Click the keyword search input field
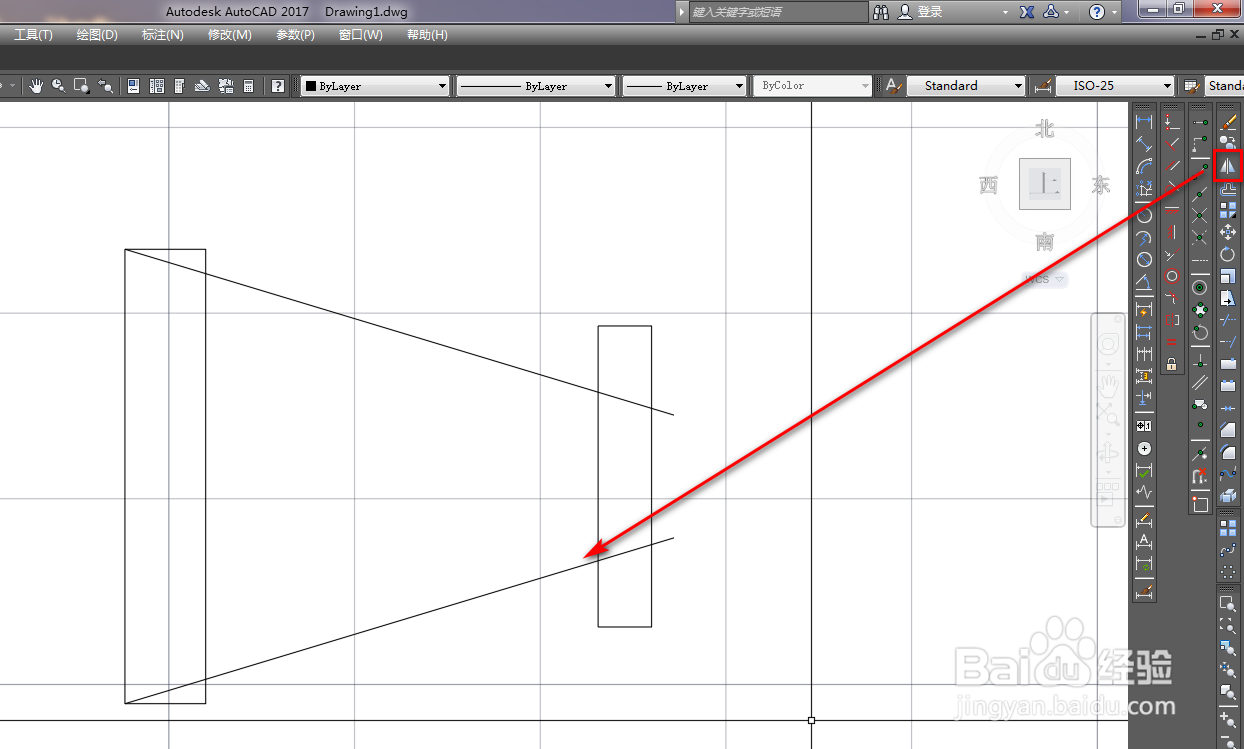 (779, 12)
